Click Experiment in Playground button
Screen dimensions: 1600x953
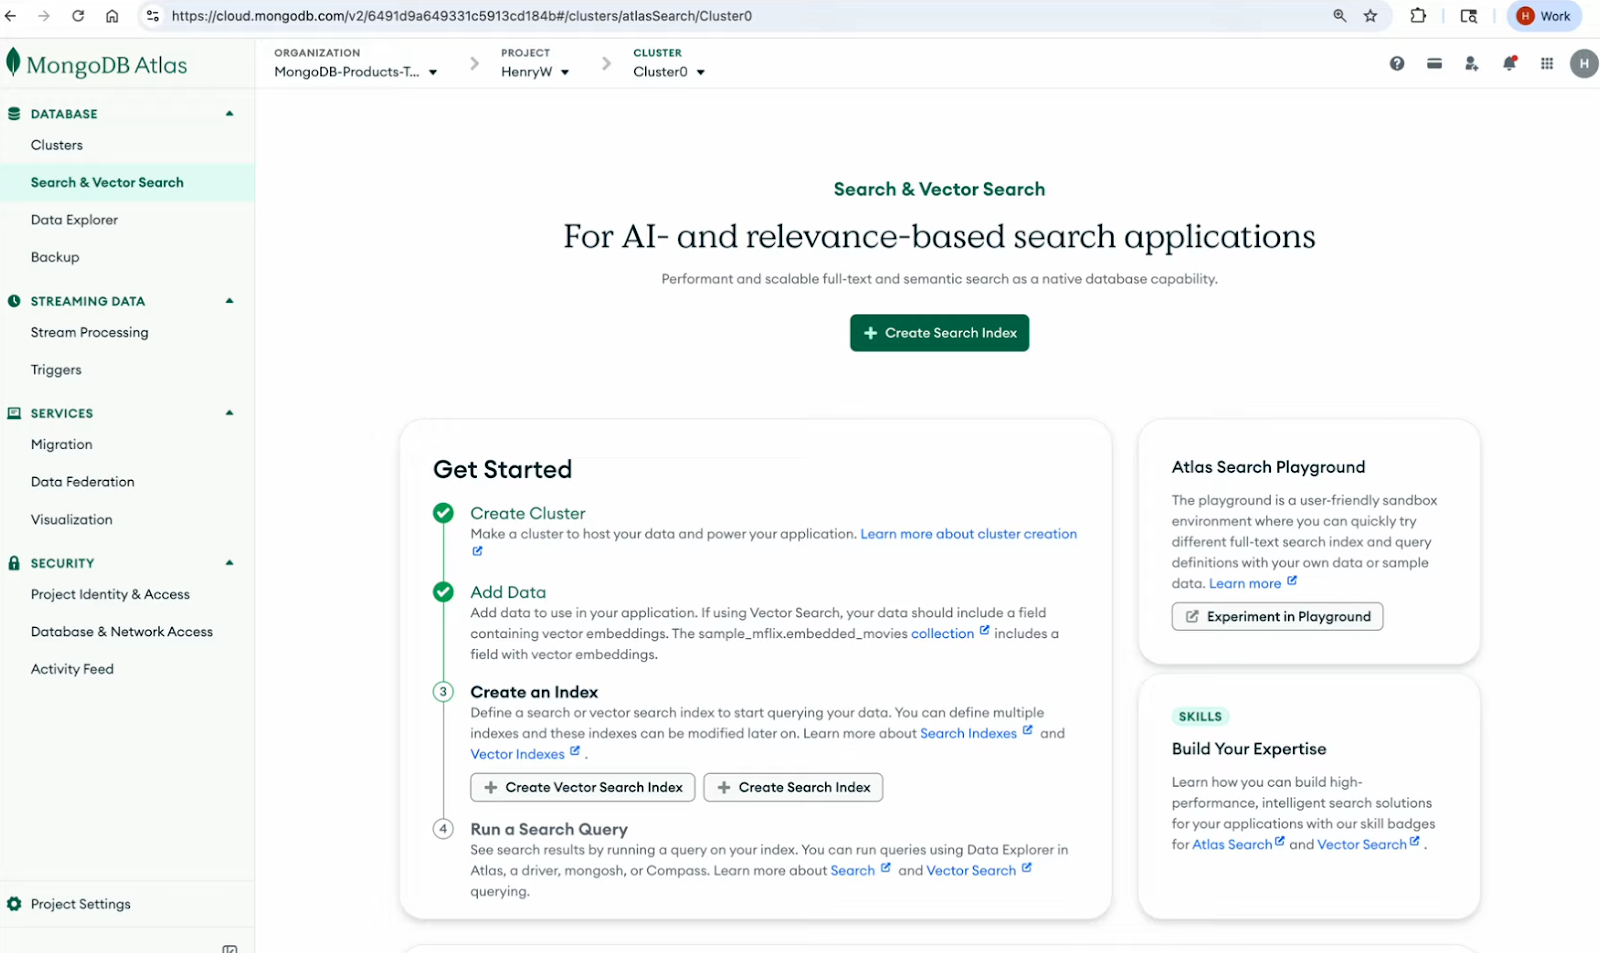1277,616
